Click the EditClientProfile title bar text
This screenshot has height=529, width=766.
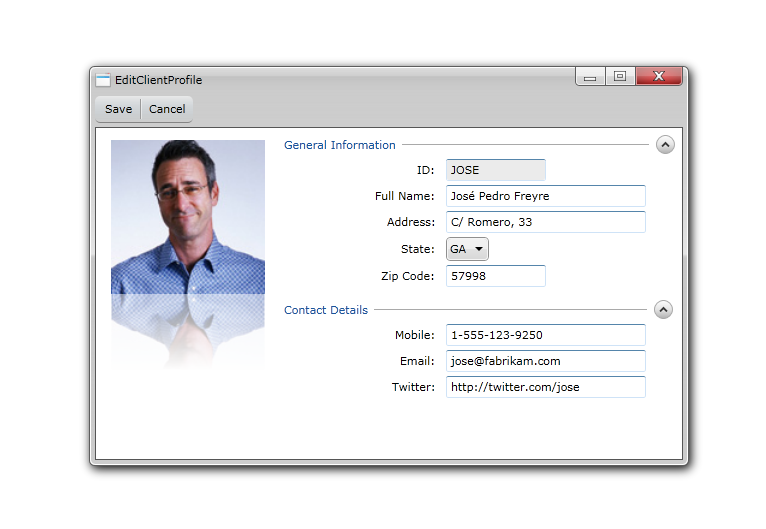(x=158, y=80)
